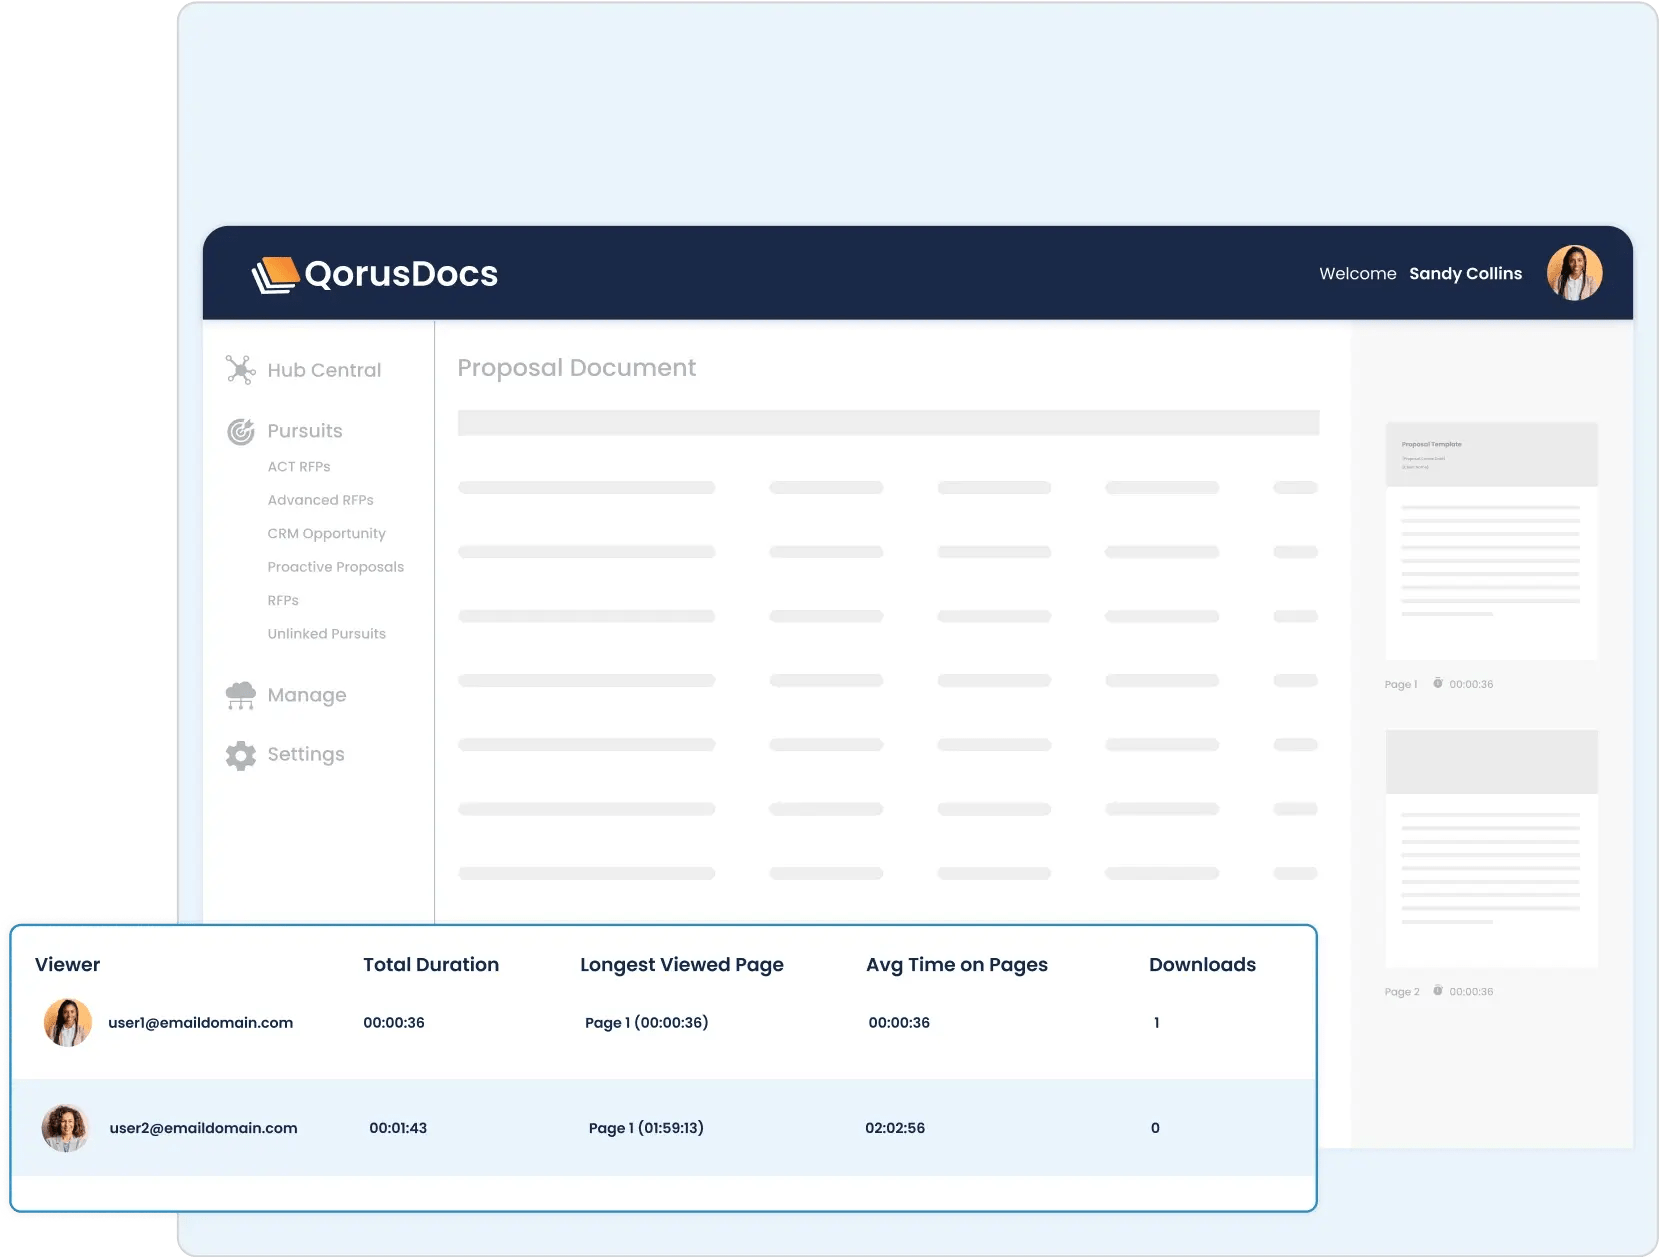The width and height of the screenshot is (1659, 1257).
Task: Click the user2@emaildomain.com link
Action: click(x=203, y=1127)
